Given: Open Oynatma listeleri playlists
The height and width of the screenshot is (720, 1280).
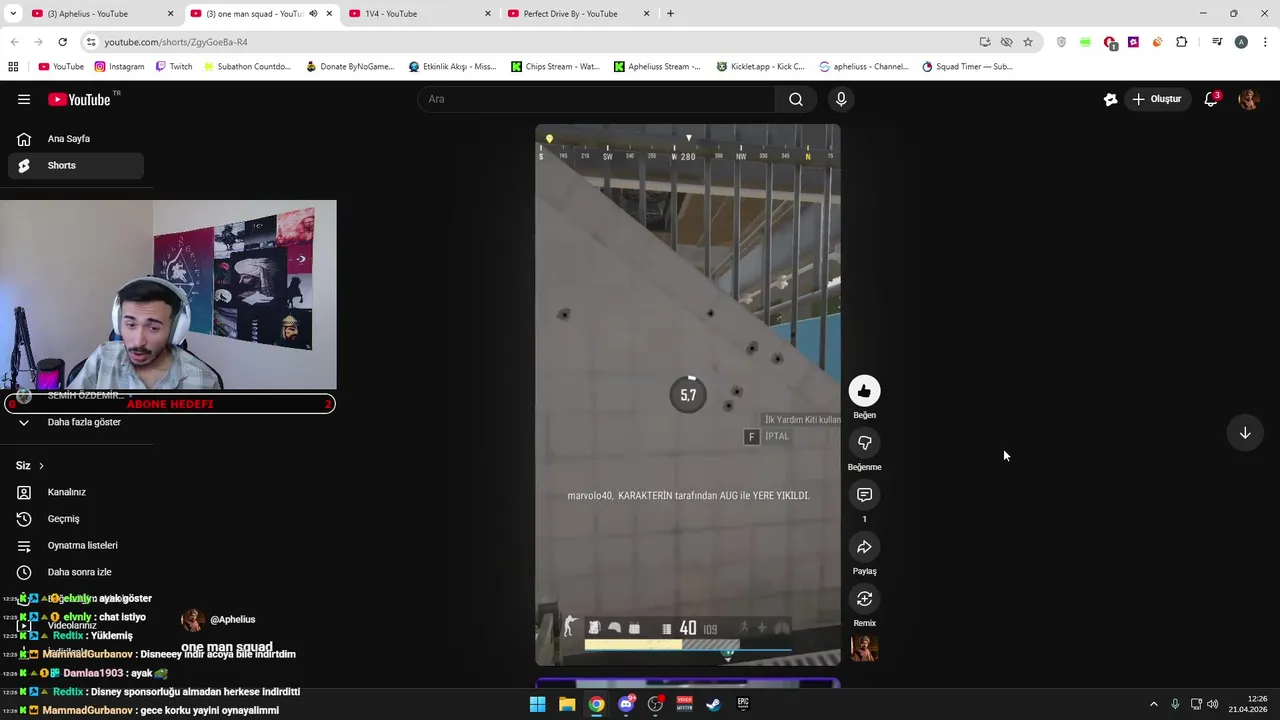Looking at the screenshot, I should click(x=76, y=545).
